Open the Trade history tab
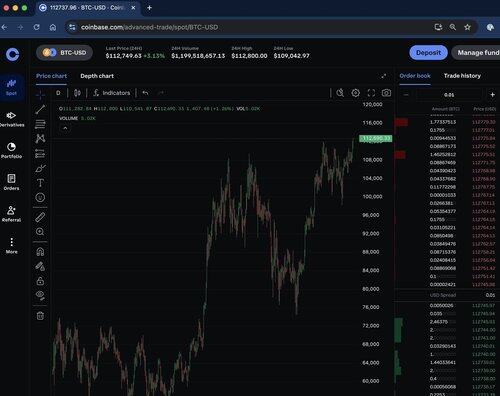The width and height of the screenshot is (500, 396). click(462, 76)
